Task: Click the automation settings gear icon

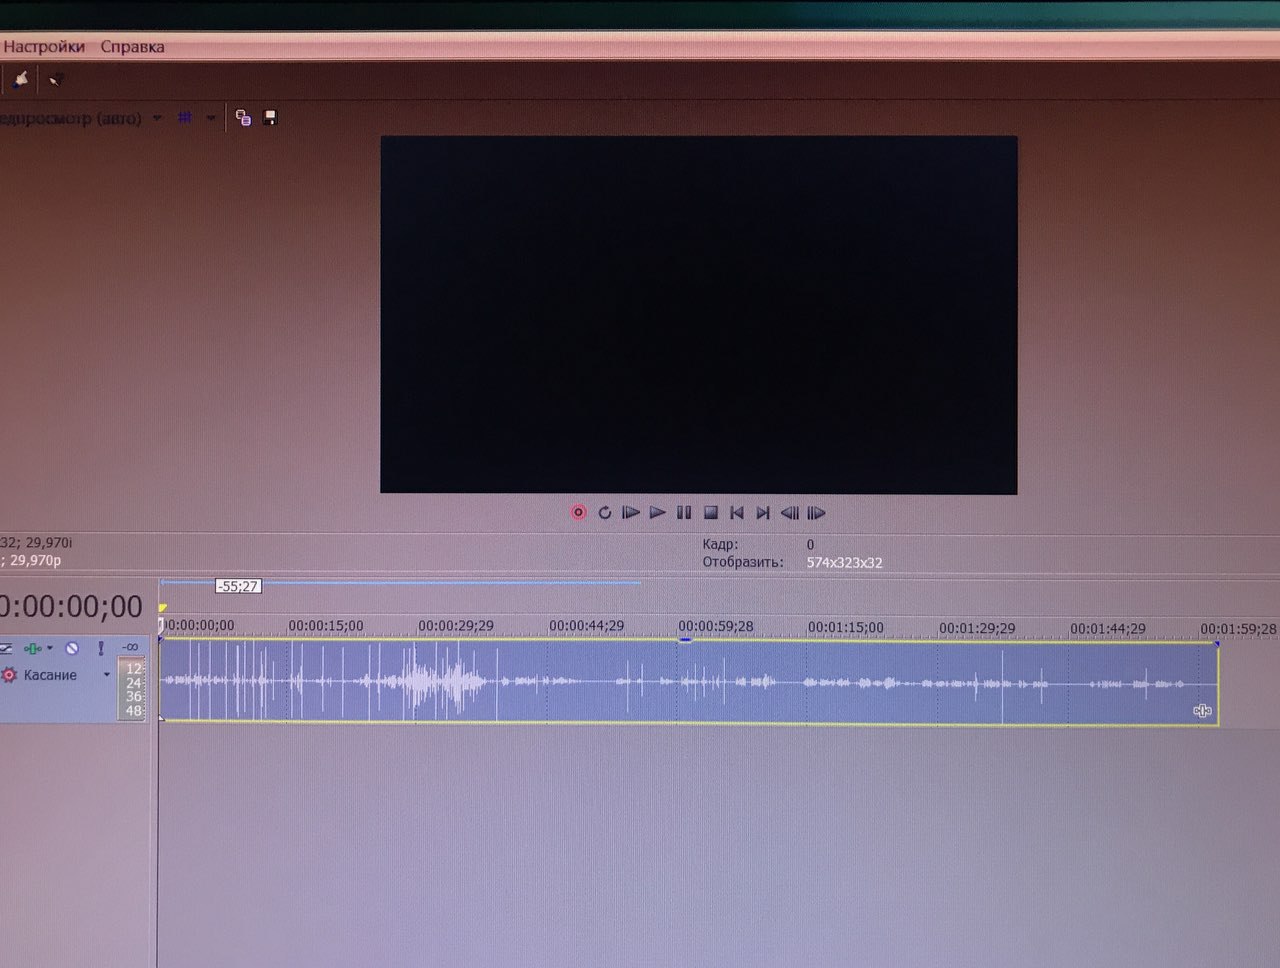Action: [9, 675]
